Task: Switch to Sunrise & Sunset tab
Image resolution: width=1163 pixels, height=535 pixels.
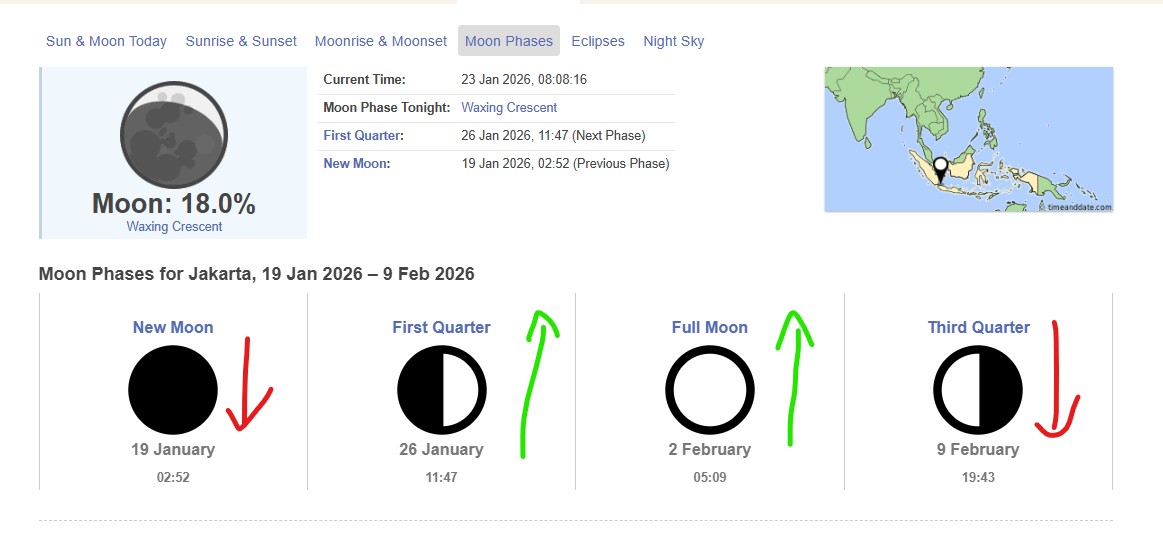Action: [x=240, y=41]
